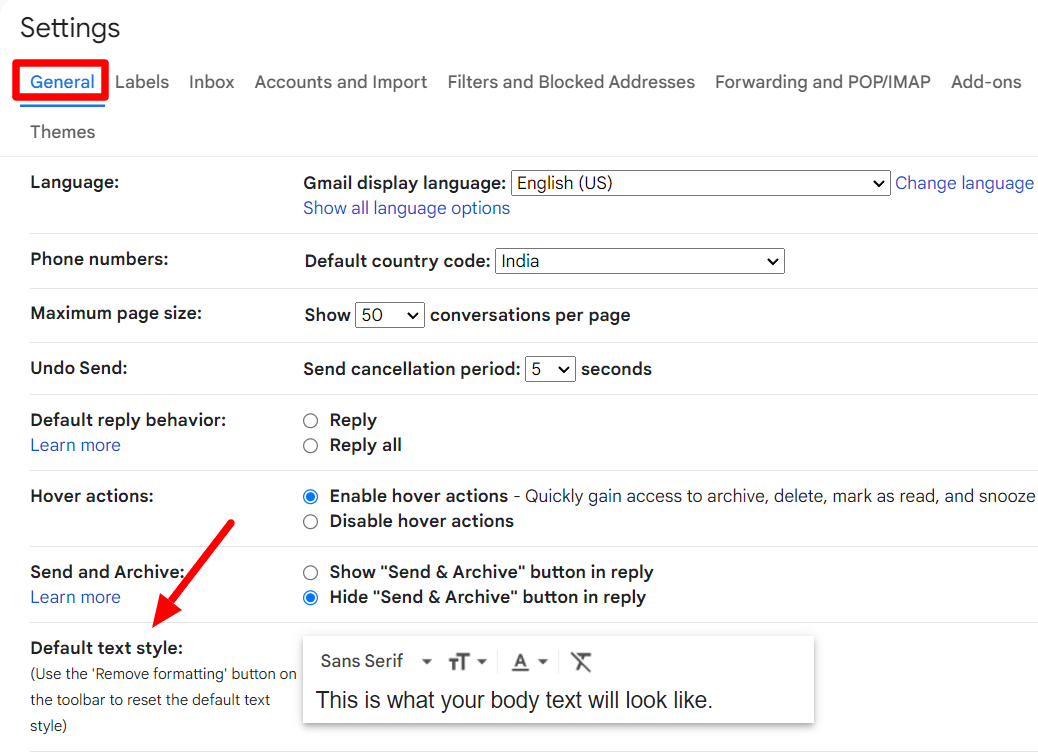Click the Remove formatting icon

tap(581, 662)
